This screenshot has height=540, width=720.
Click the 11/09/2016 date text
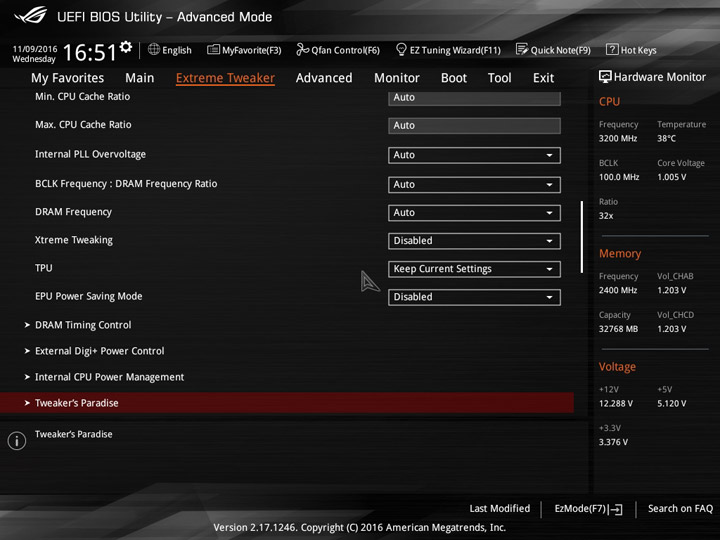[x=35, y=49]
